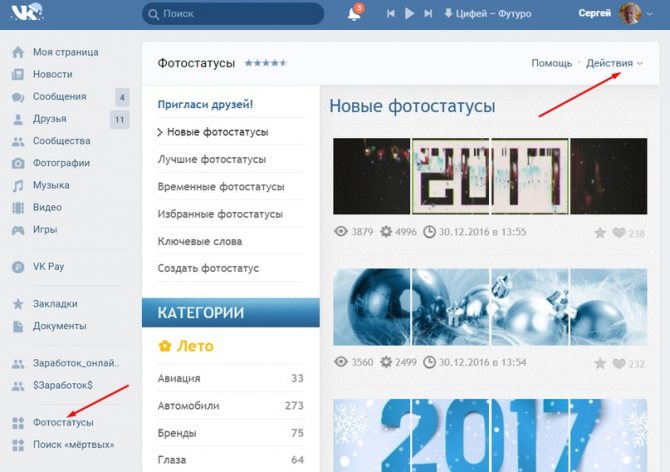
Task: Click the search field in header
Action: (233, 14)
